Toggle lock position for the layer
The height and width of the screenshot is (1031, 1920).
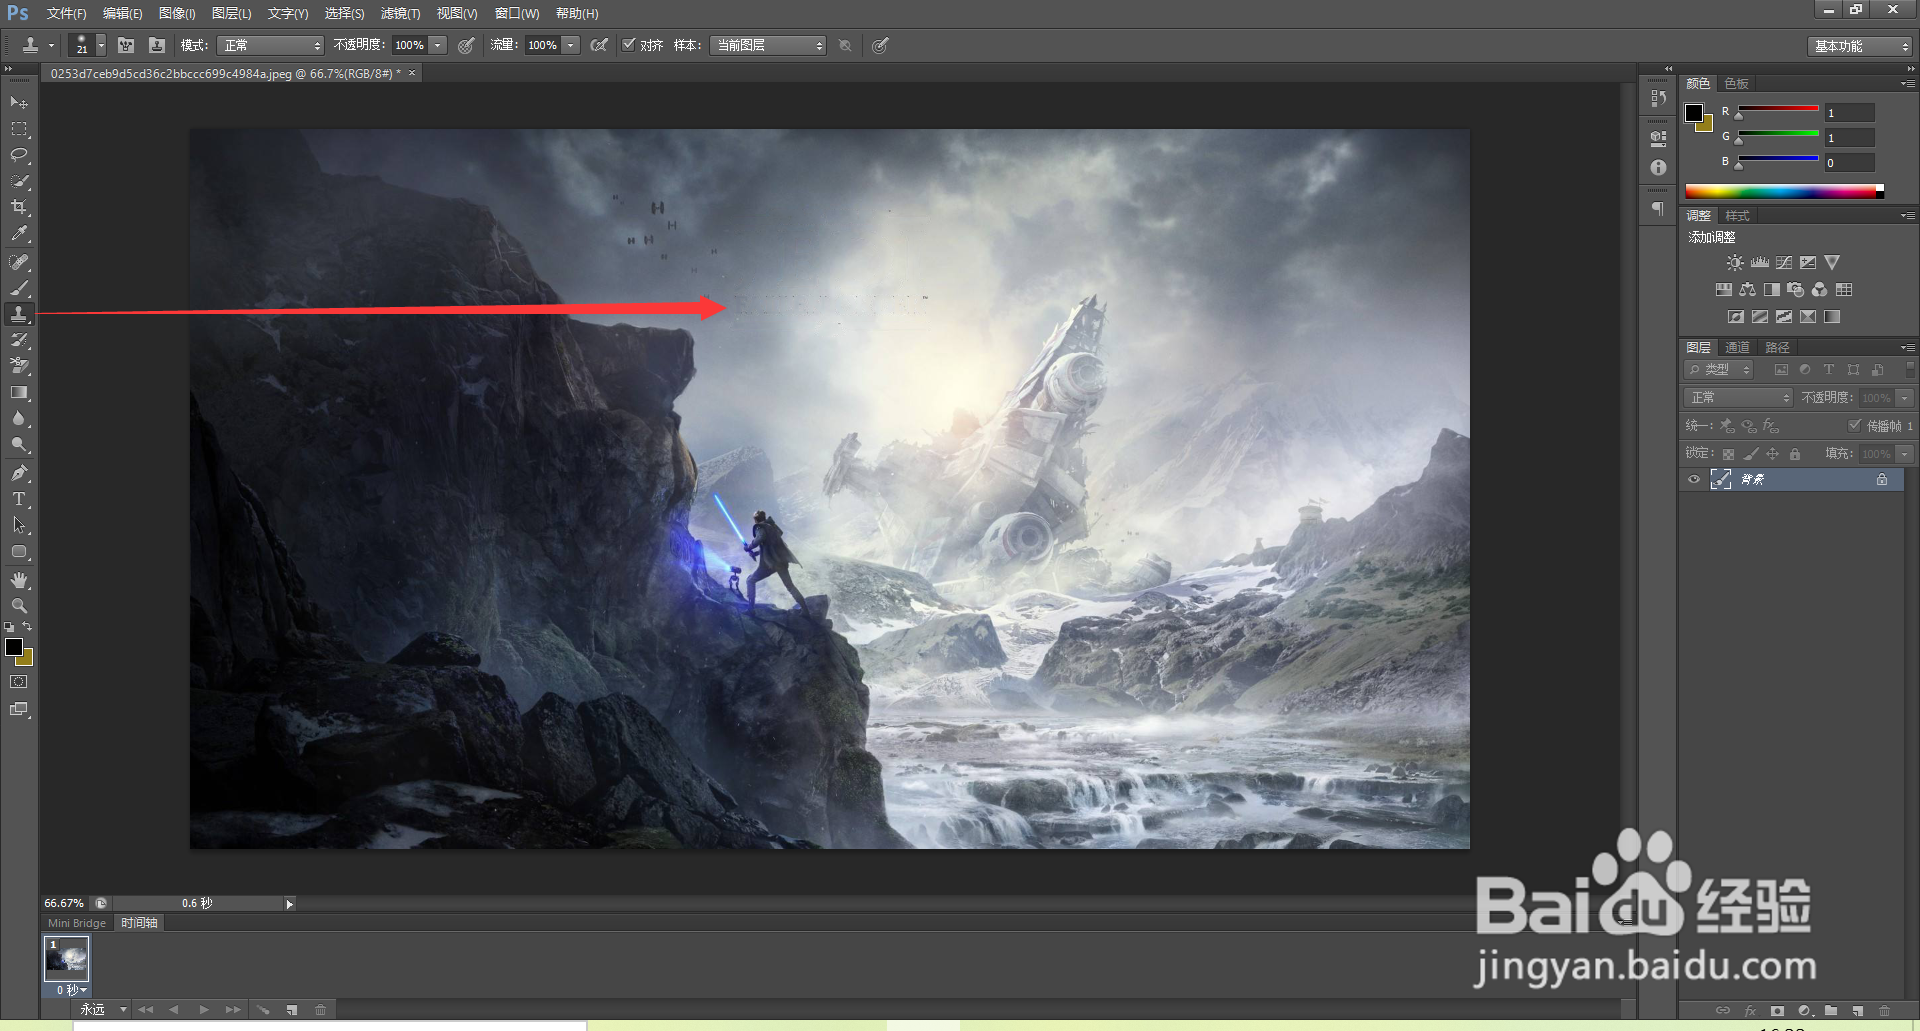[x=1773, y=454]
